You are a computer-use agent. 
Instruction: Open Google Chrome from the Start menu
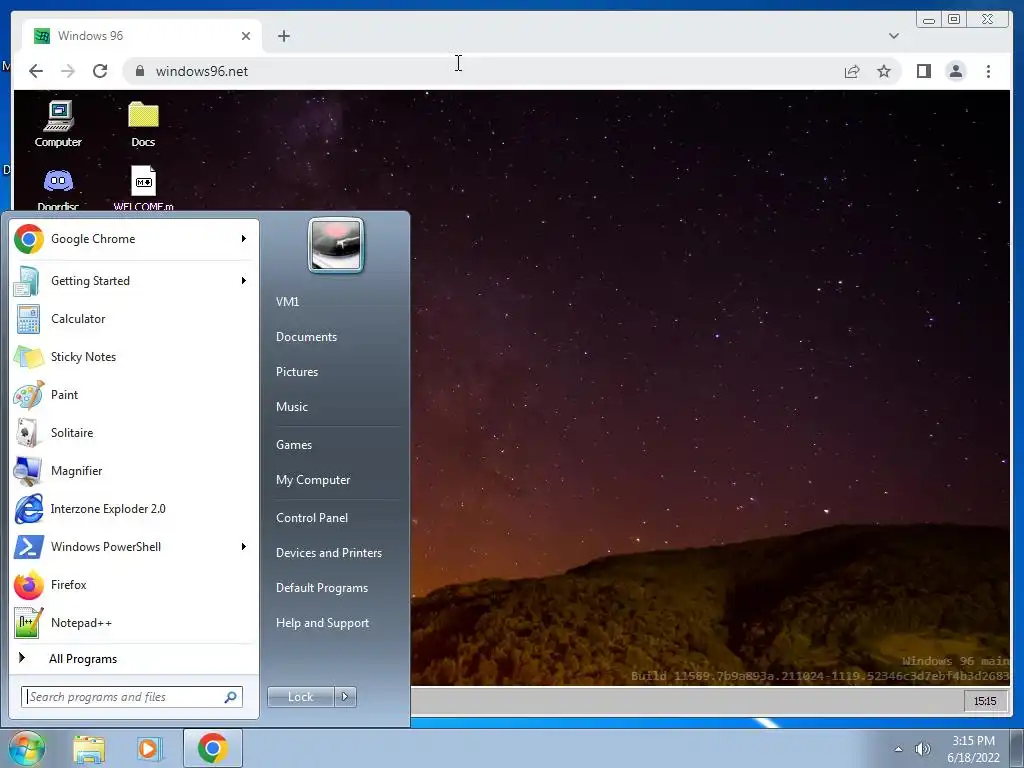pyautogui.click(x=134, y=239)
